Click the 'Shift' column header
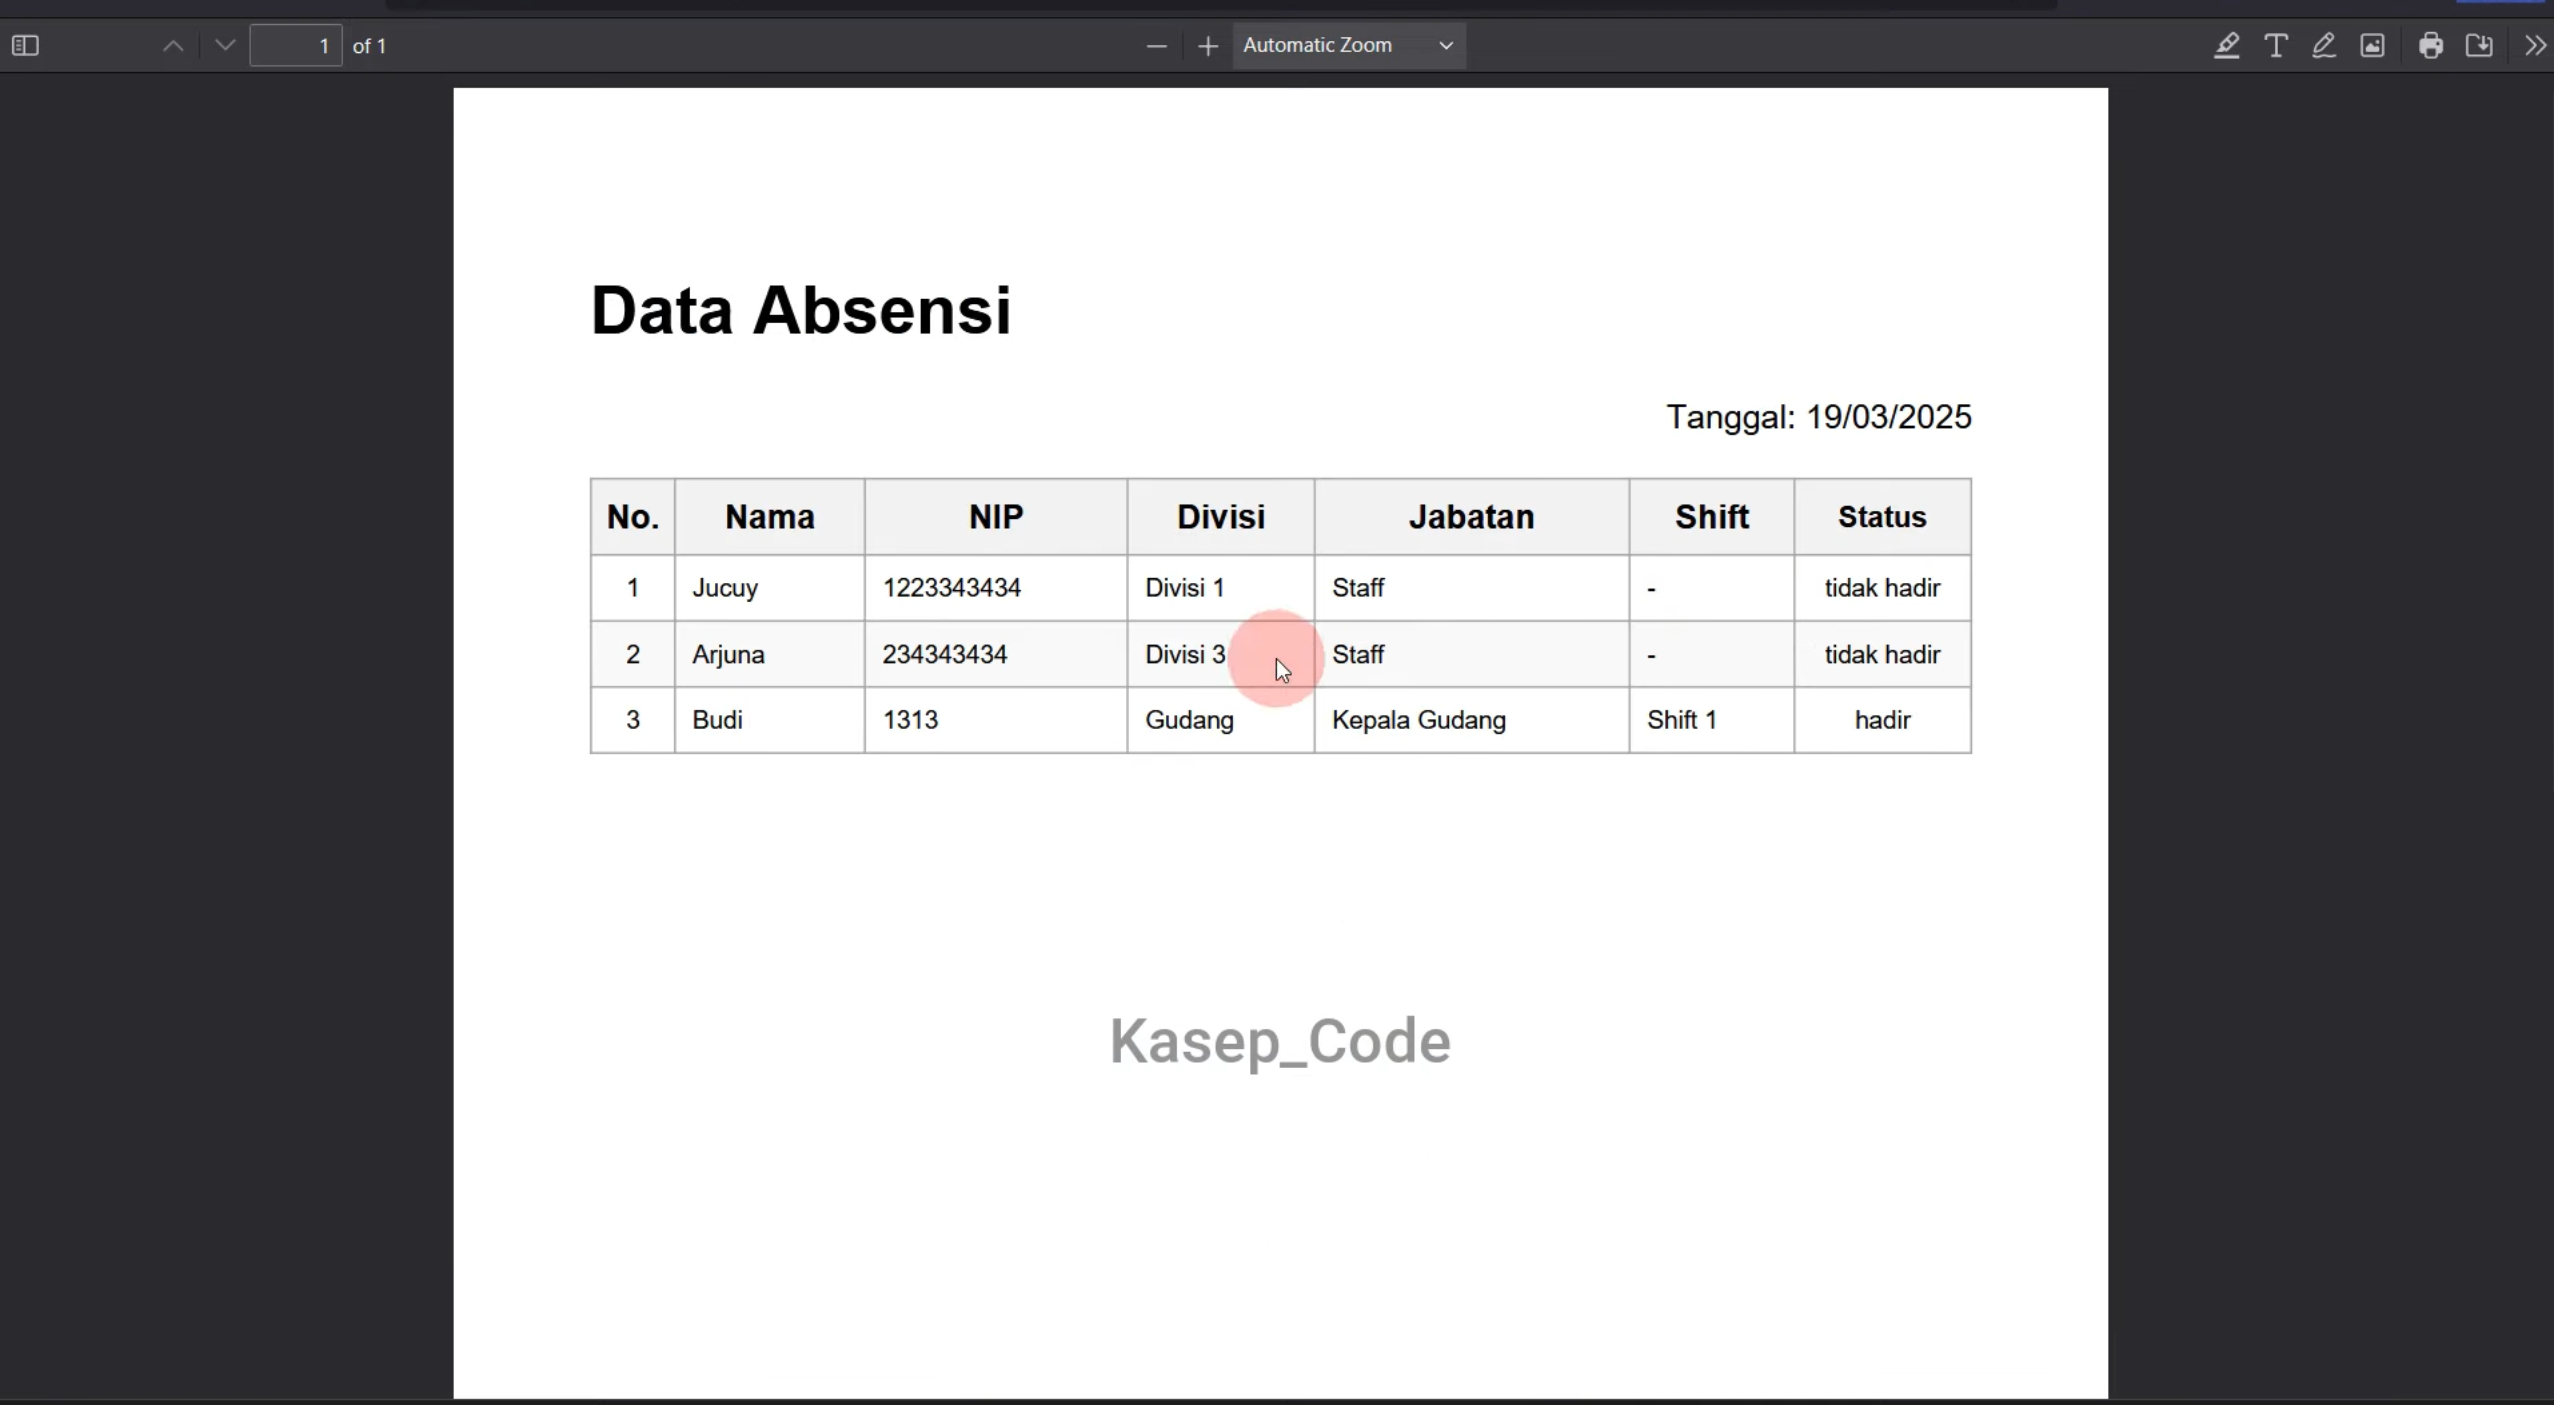2554x1405 pixels. tap(1712, 517)
